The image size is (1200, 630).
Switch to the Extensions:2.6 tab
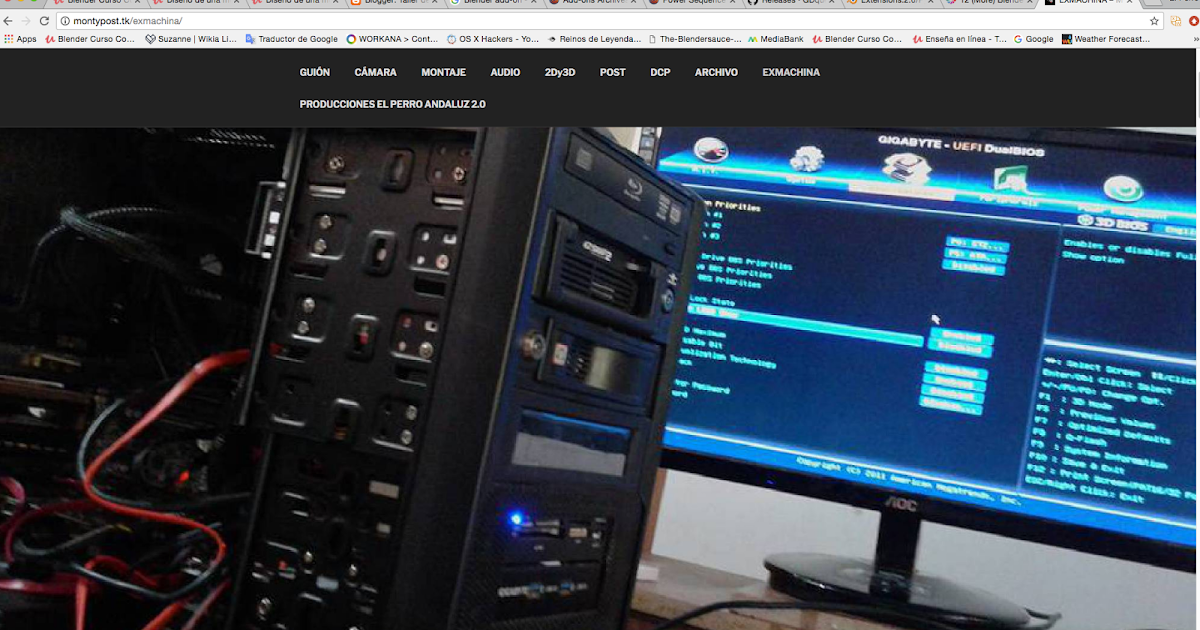point(891,3)
